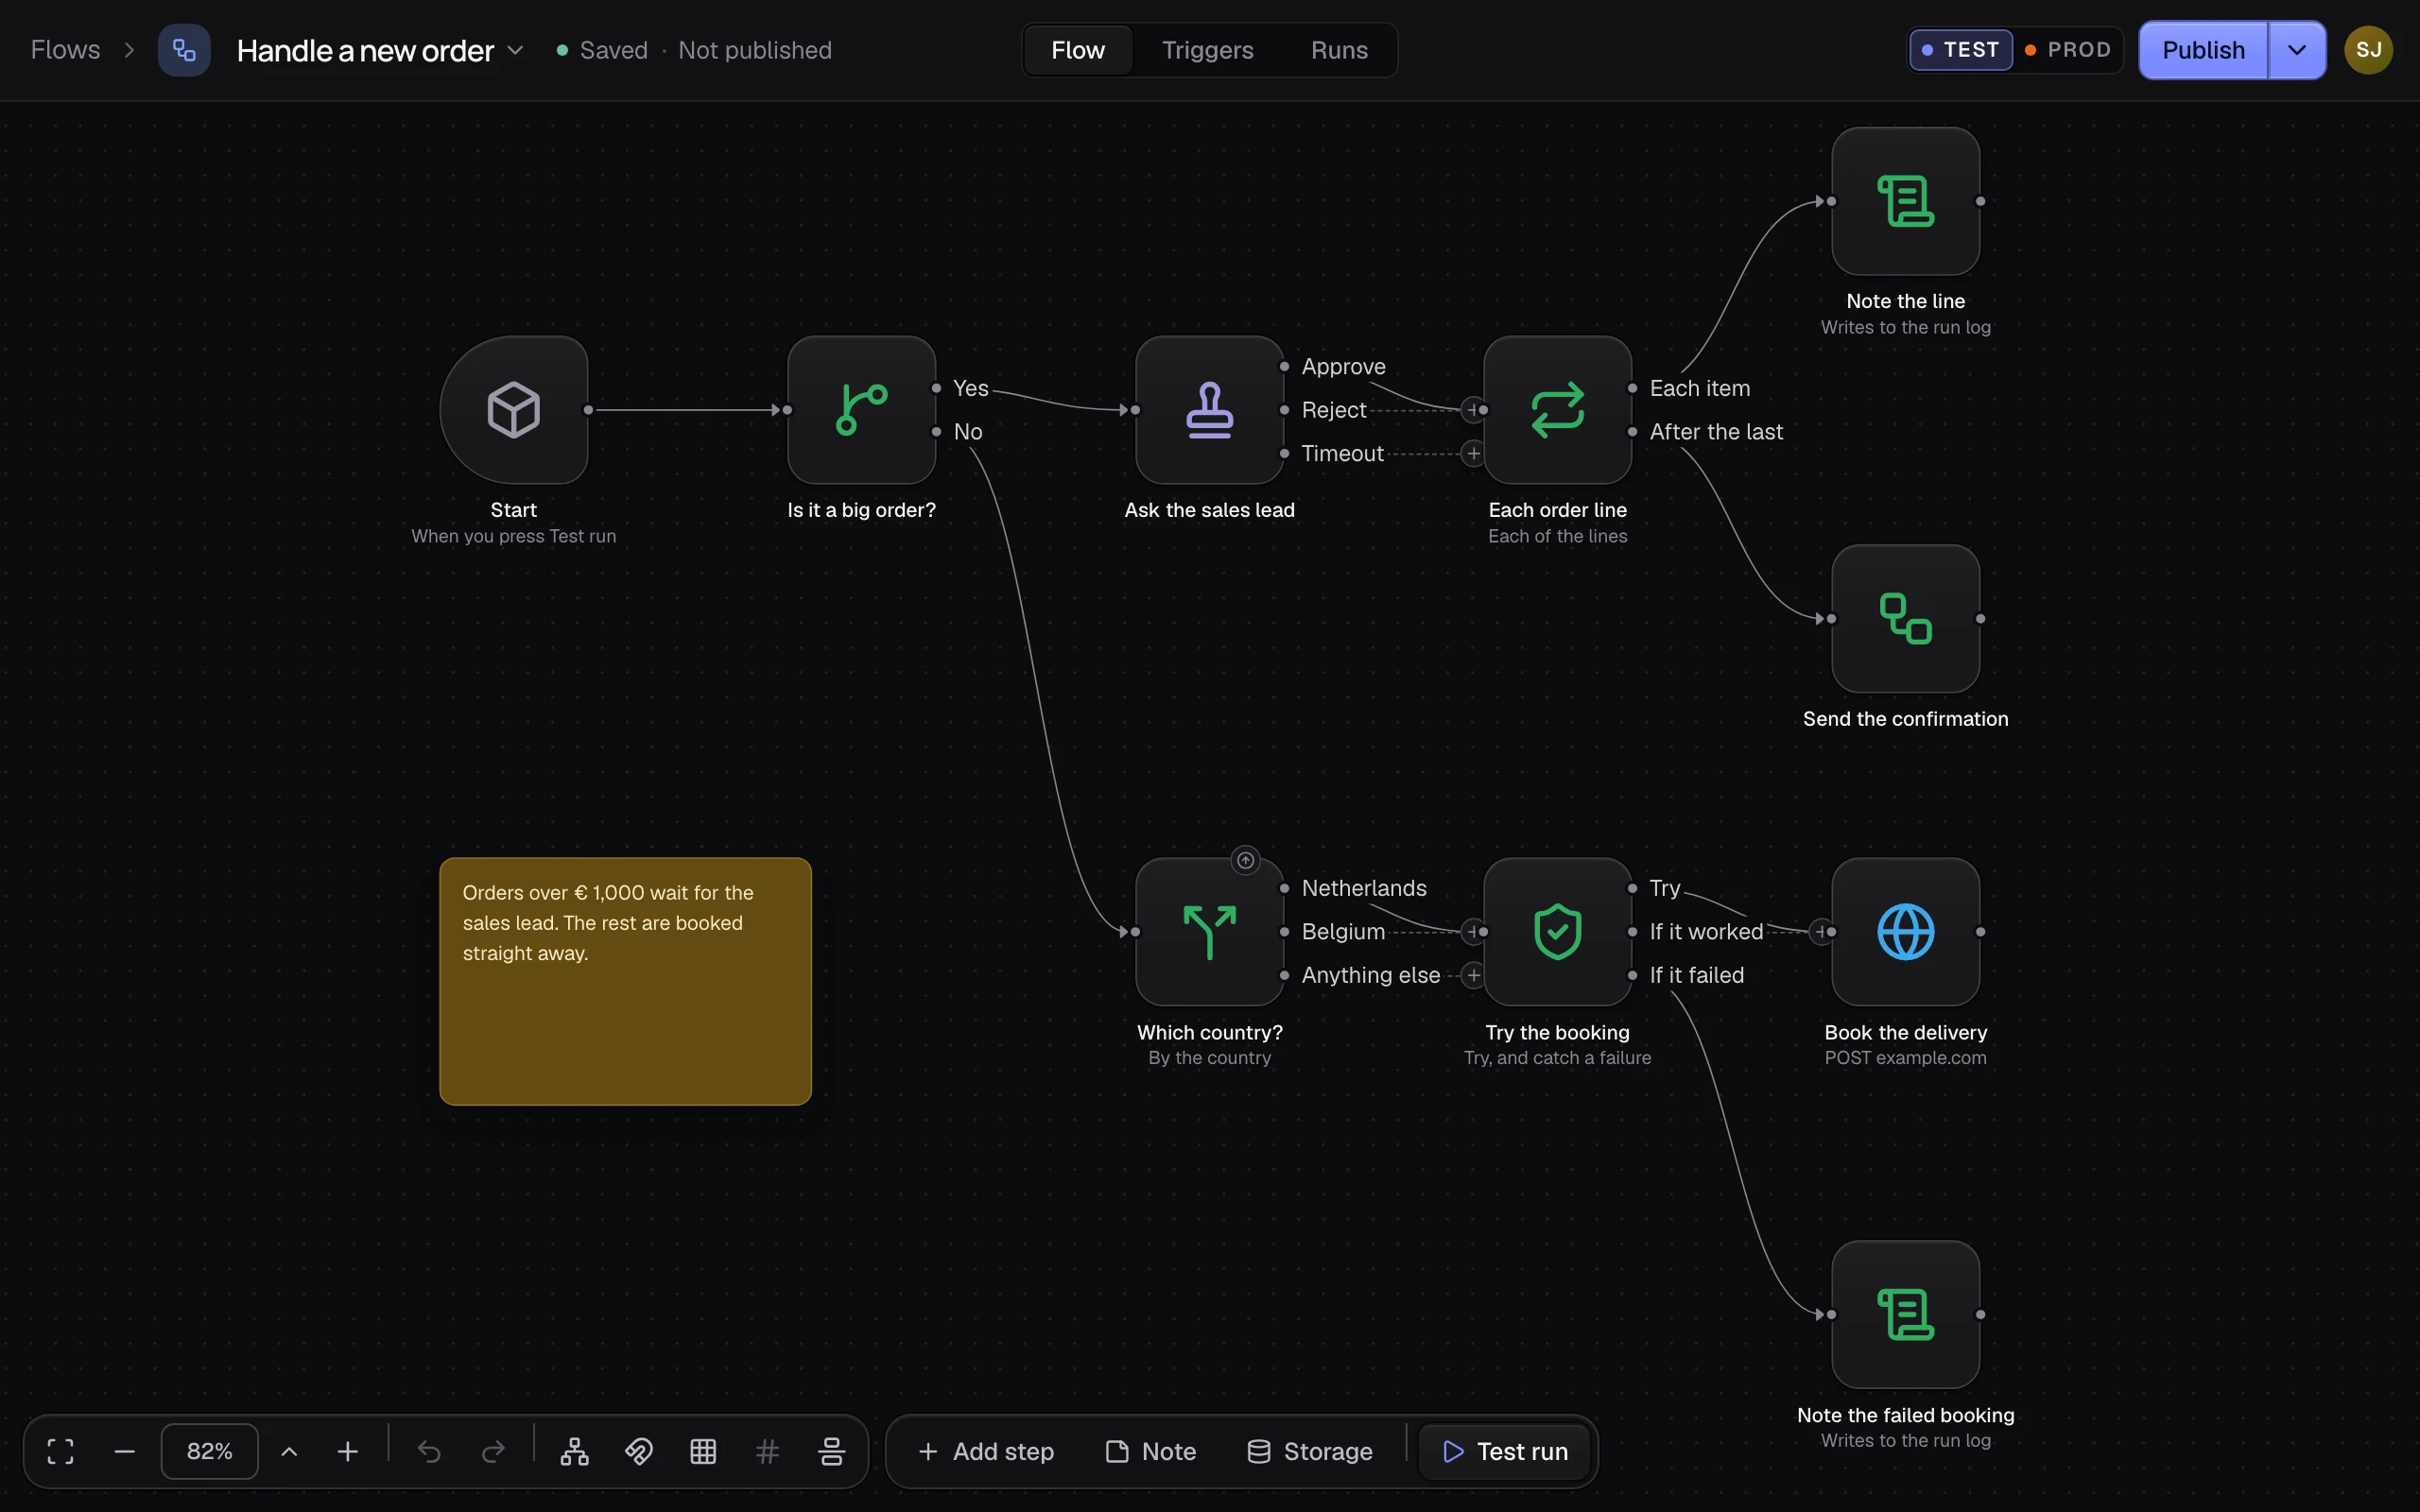Start a Test run
Screen dimensions: 2420x1512
[1505, 1451]
